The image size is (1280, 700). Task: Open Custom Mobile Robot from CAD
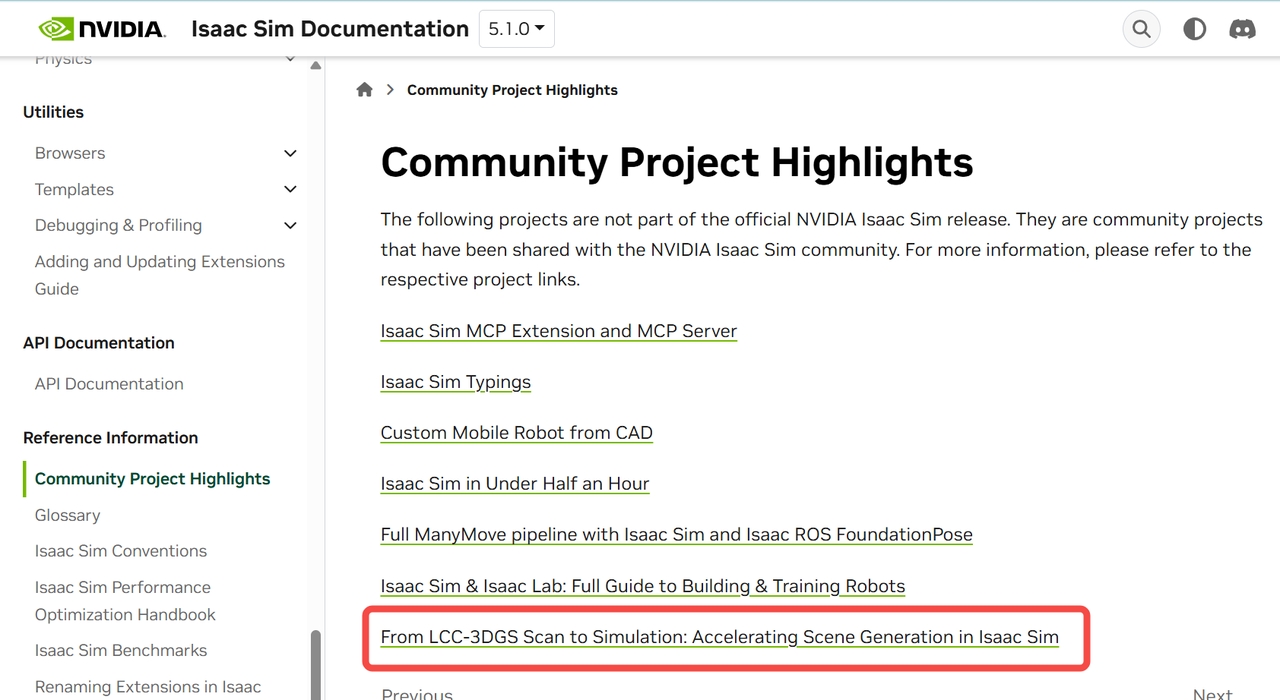pos(516,433)
